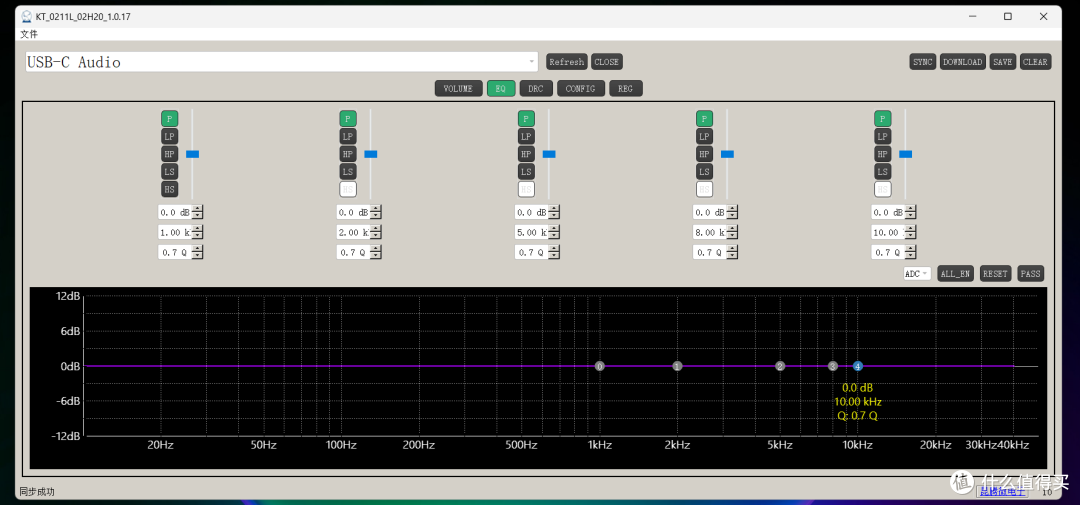The width and height of the screenshot is (1080, 505).
Task: Switch to the EQ tab
Action: [501, 89]
